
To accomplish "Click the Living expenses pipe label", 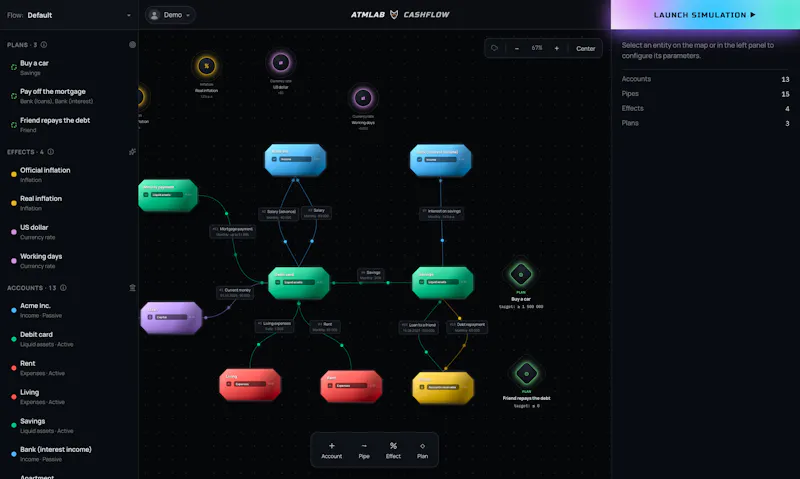I will click(274, 326).
